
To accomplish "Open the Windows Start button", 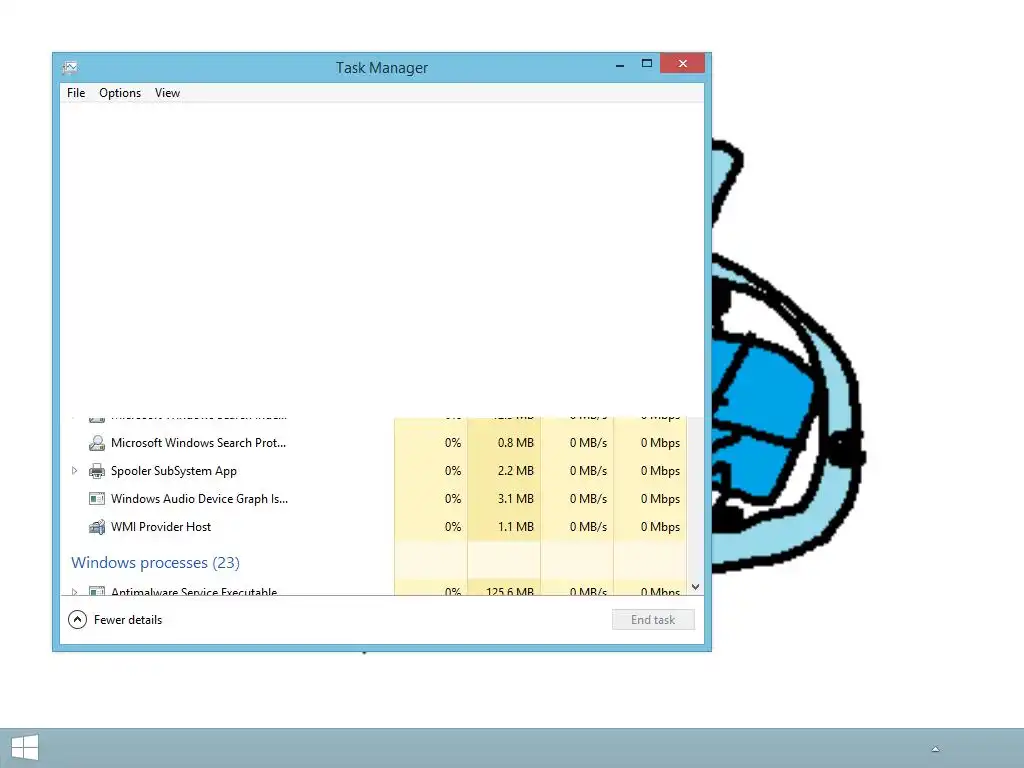I will click(x=25, y=748).
